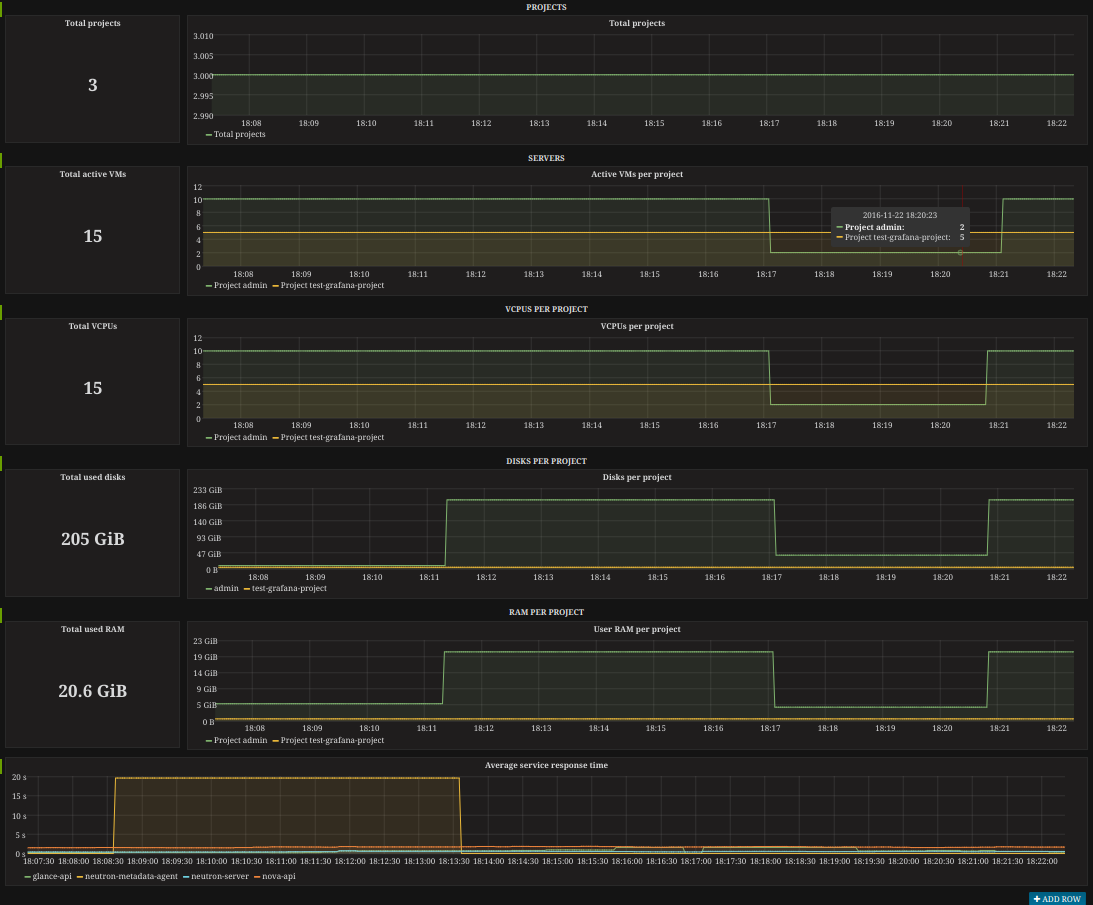Click the orange color dash beside nova-api
Image resolution: width=1093 pixels, height=905 pixels.
(x=257, y=877)
